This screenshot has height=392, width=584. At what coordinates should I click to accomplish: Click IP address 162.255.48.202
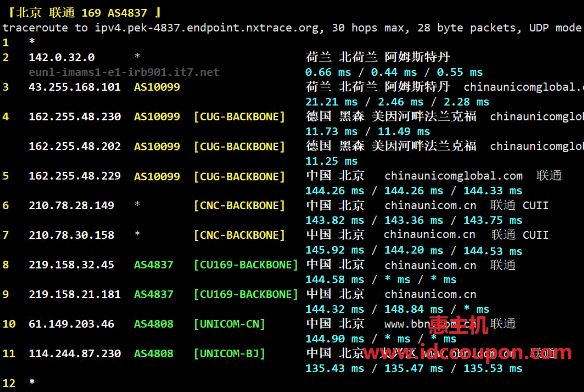click(x=74, y=146)
